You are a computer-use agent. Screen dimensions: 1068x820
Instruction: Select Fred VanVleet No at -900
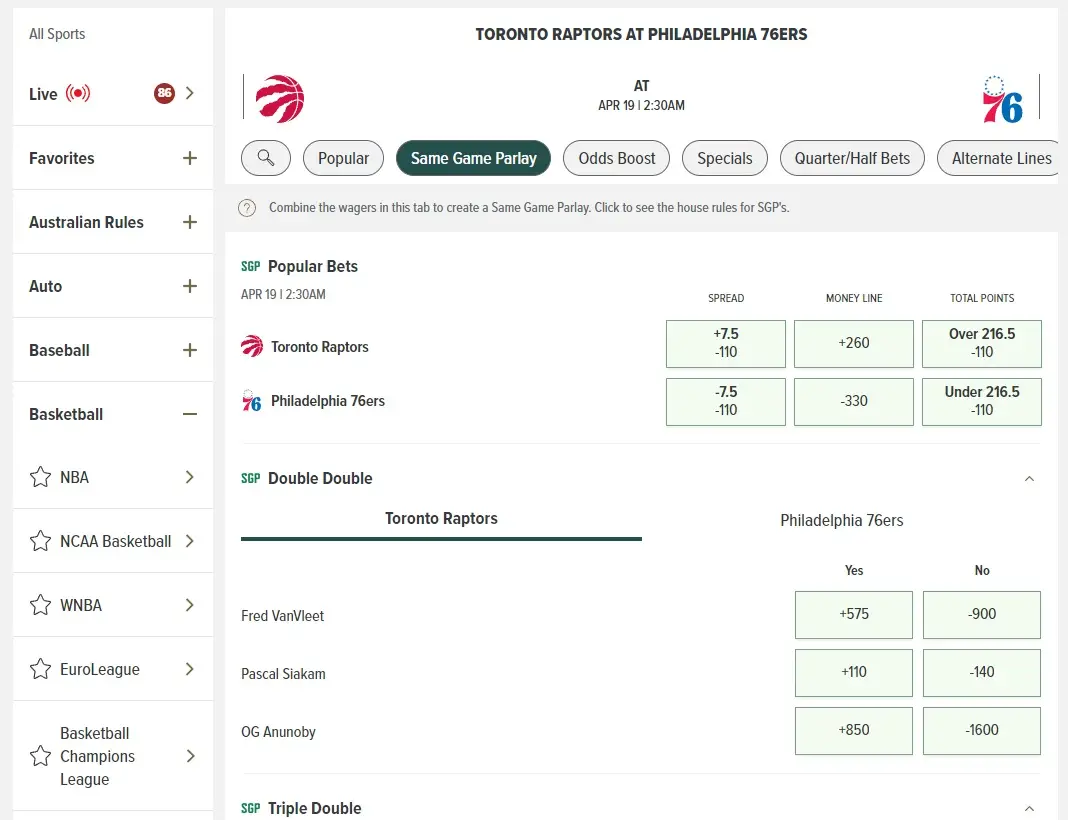point(981,614)
